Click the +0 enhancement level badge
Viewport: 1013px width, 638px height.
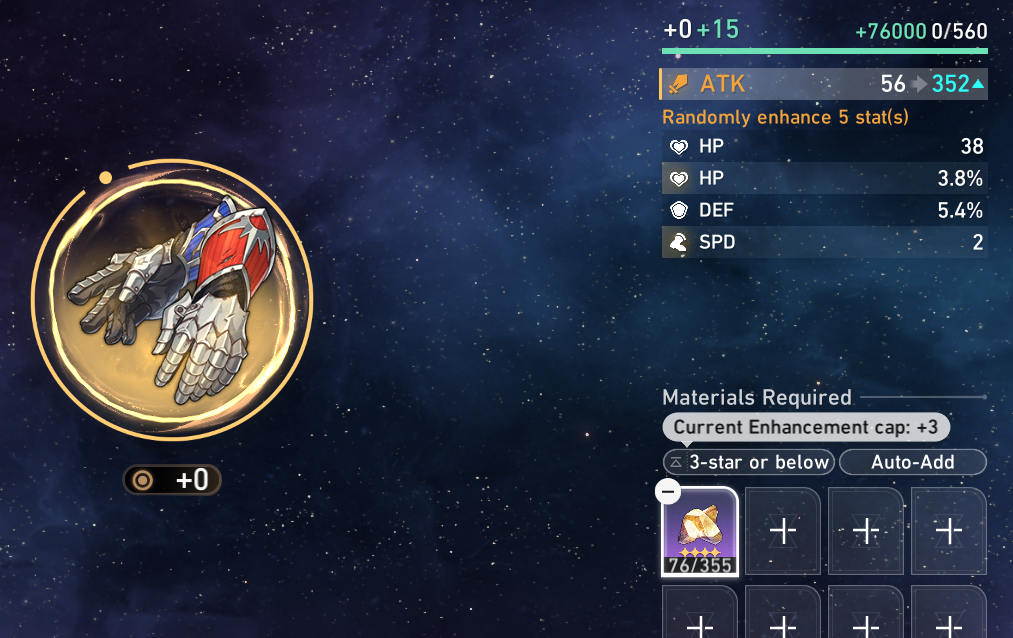pos(172,480)
